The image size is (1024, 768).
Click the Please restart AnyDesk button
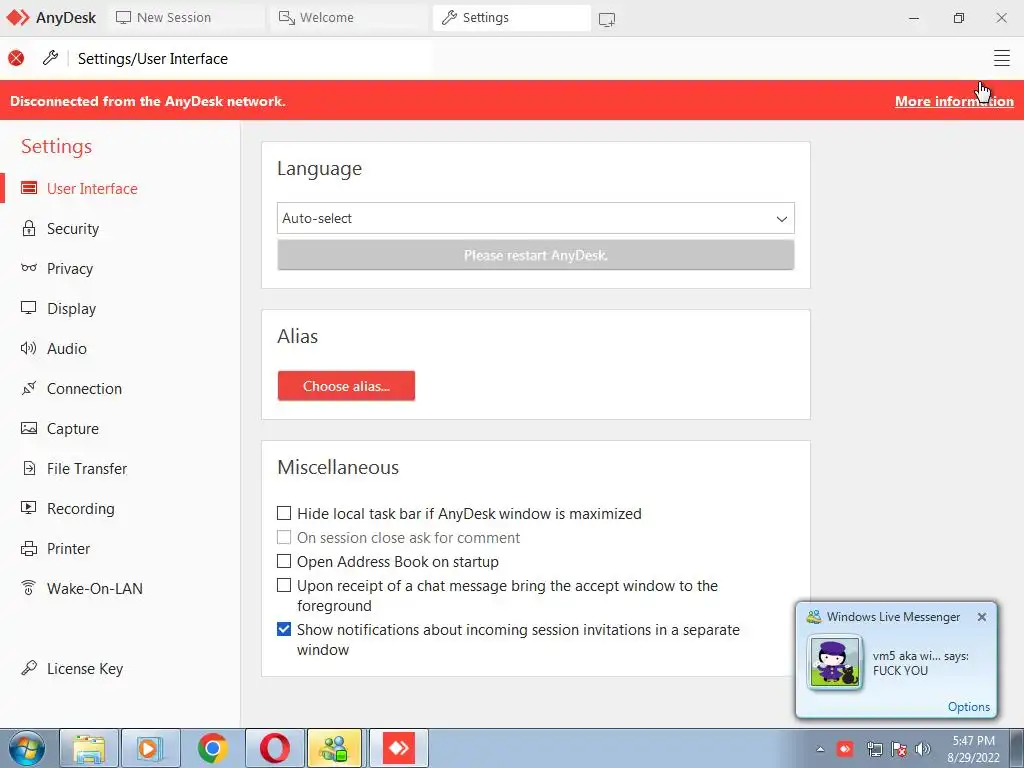pyautogui.click(x=536, y=255)
